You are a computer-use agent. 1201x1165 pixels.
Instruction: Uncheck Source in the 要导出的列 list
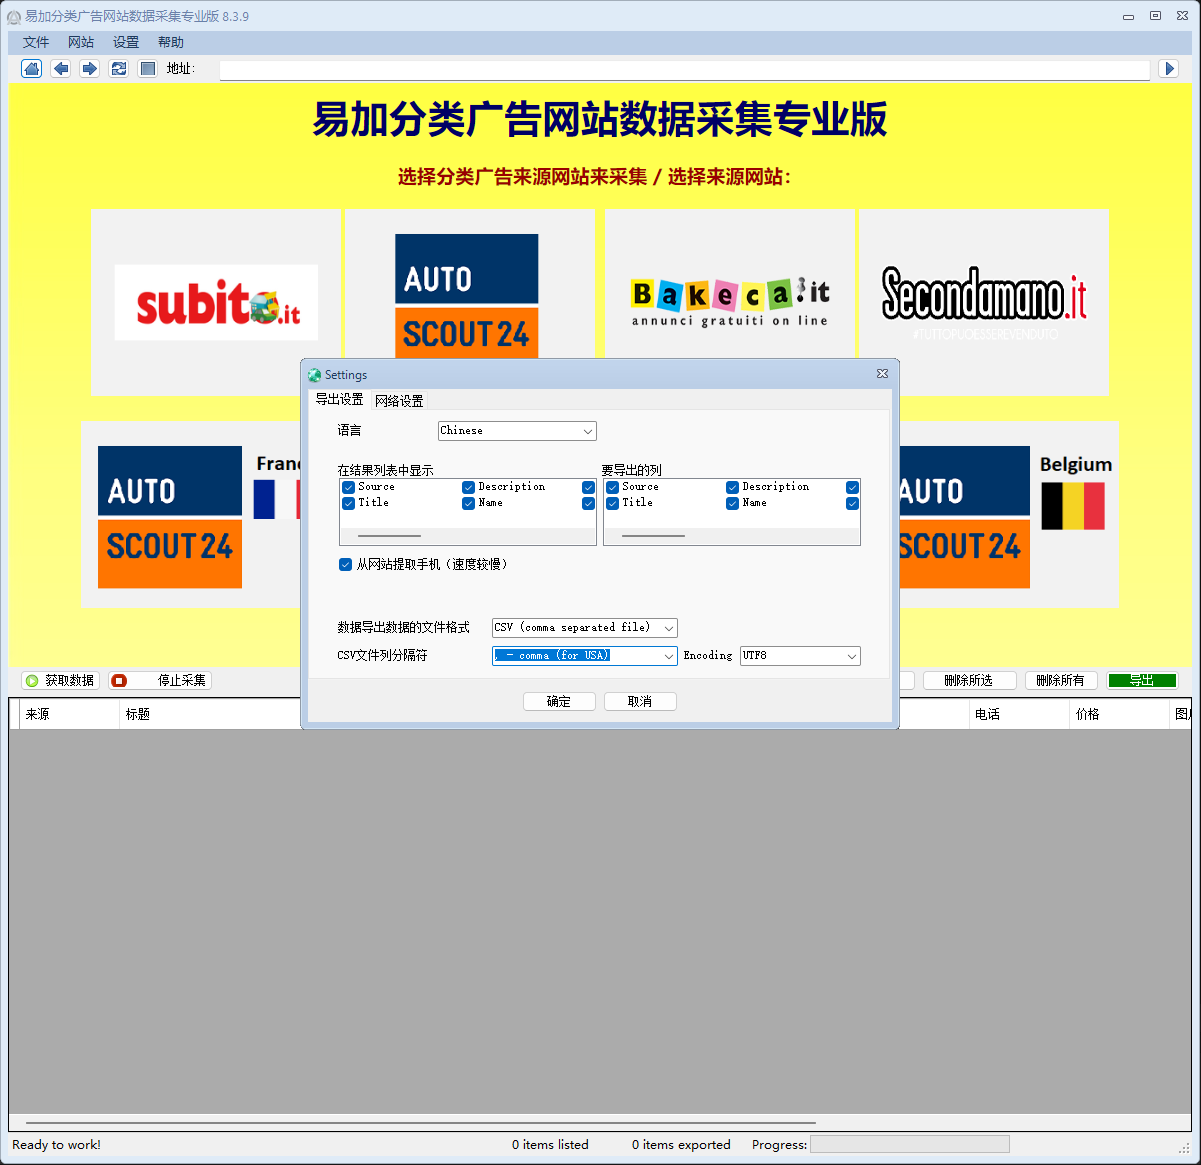[x=612, y=487]
